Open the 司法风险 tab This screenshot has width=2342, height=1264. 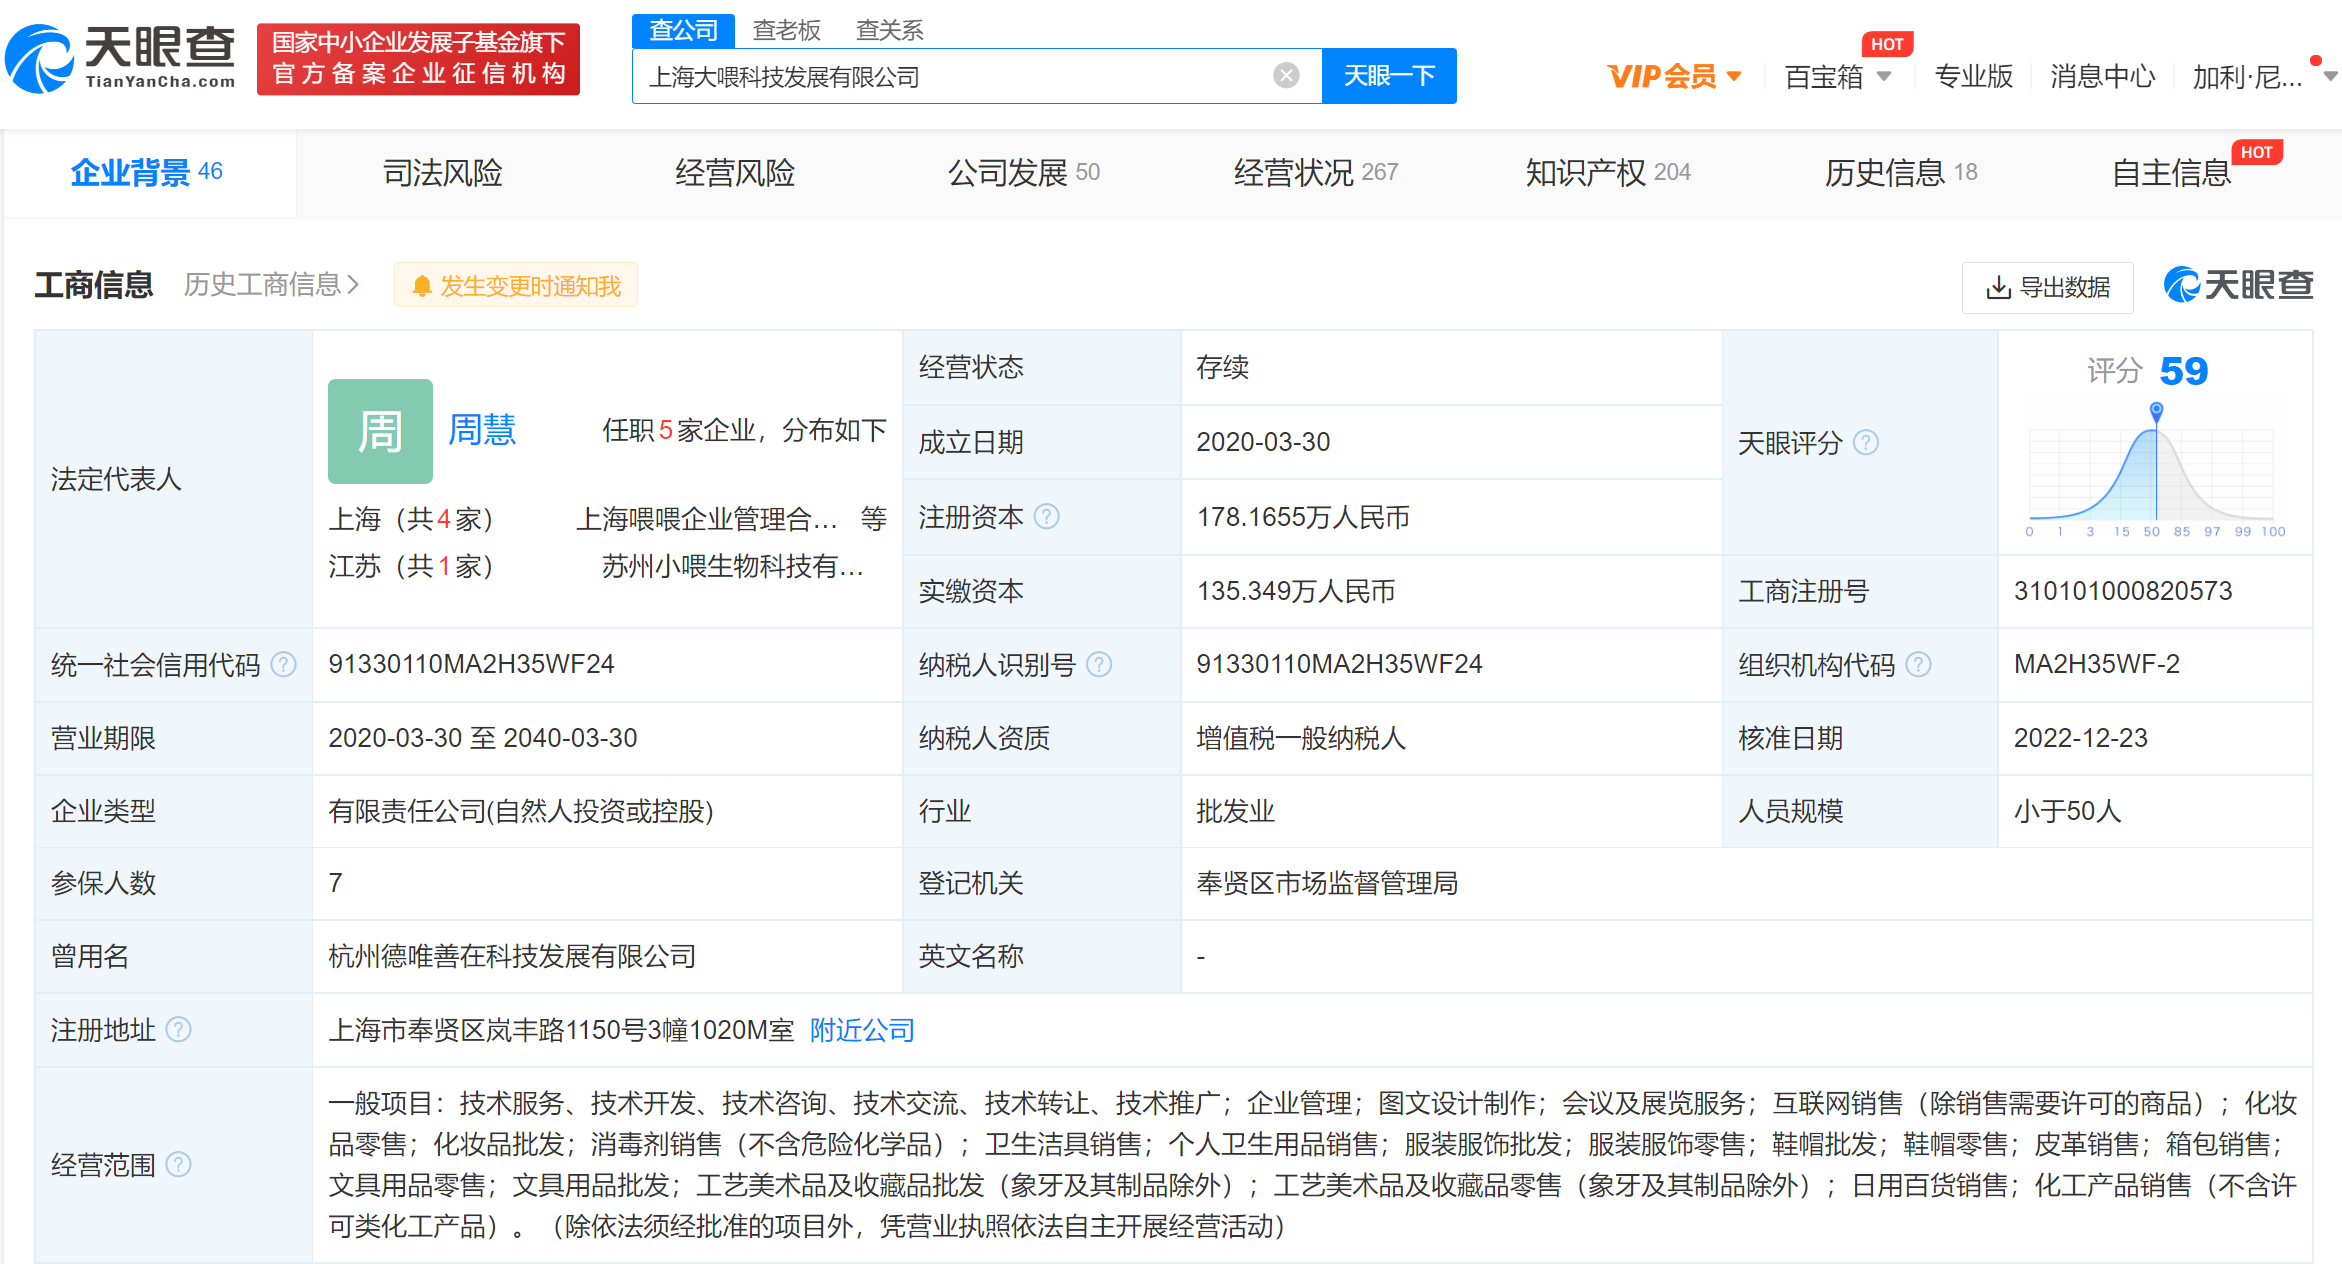point(441,172)
